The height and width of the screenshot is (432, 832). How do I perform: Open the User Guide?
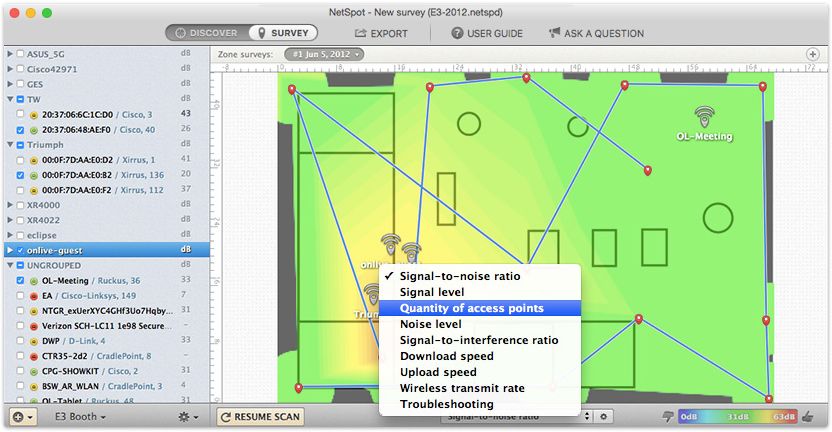tap(487, 33)
